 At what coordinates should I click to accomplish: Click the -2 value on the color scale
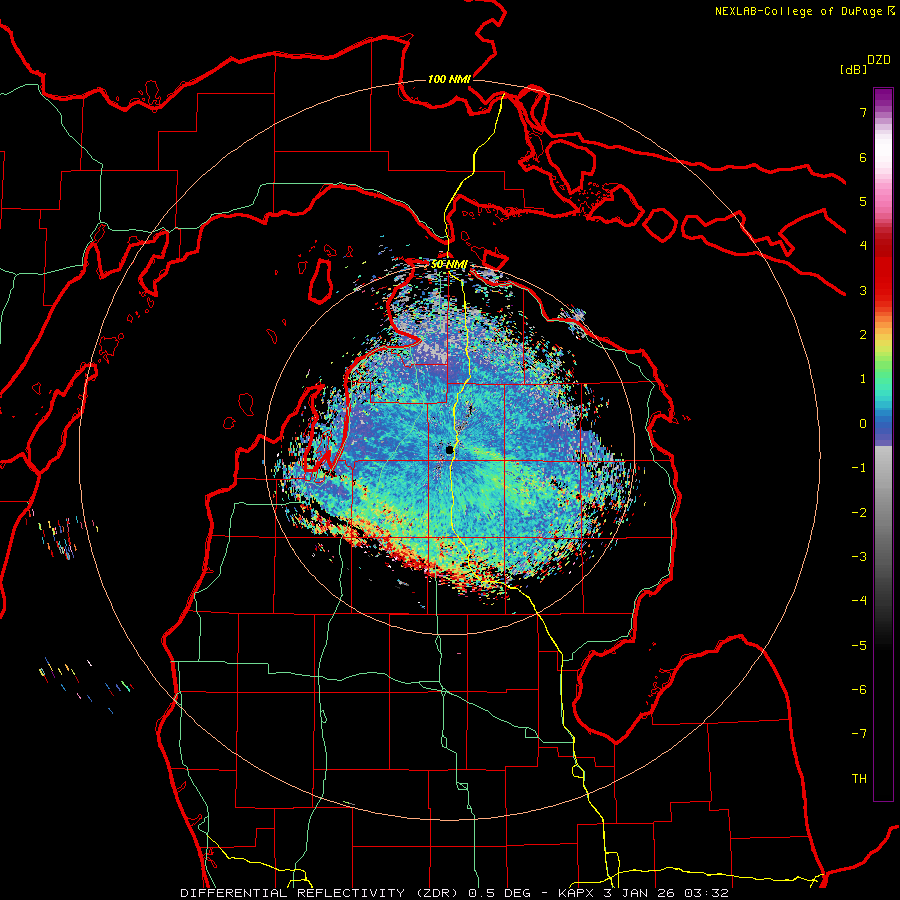[x=859, y=513]
